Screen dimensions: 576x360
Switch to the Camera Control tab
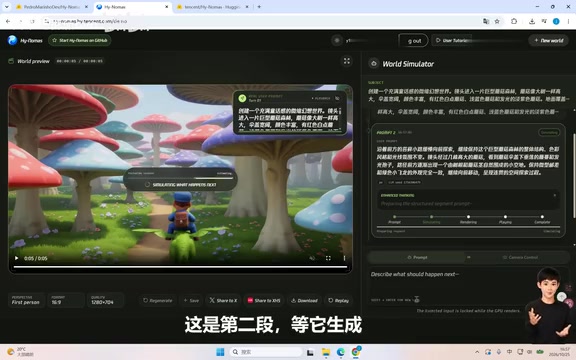(520, 257)
